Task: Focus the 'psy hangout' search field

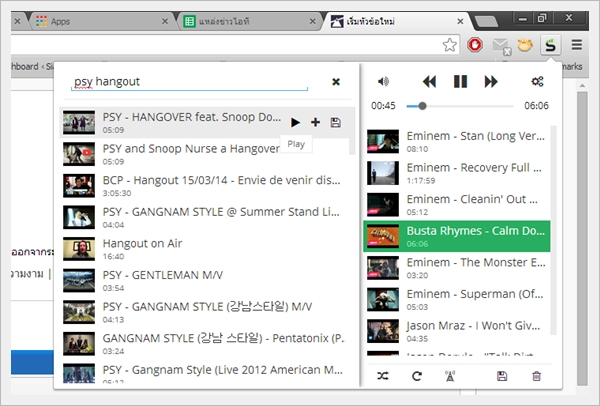Action: coord(189,82)
